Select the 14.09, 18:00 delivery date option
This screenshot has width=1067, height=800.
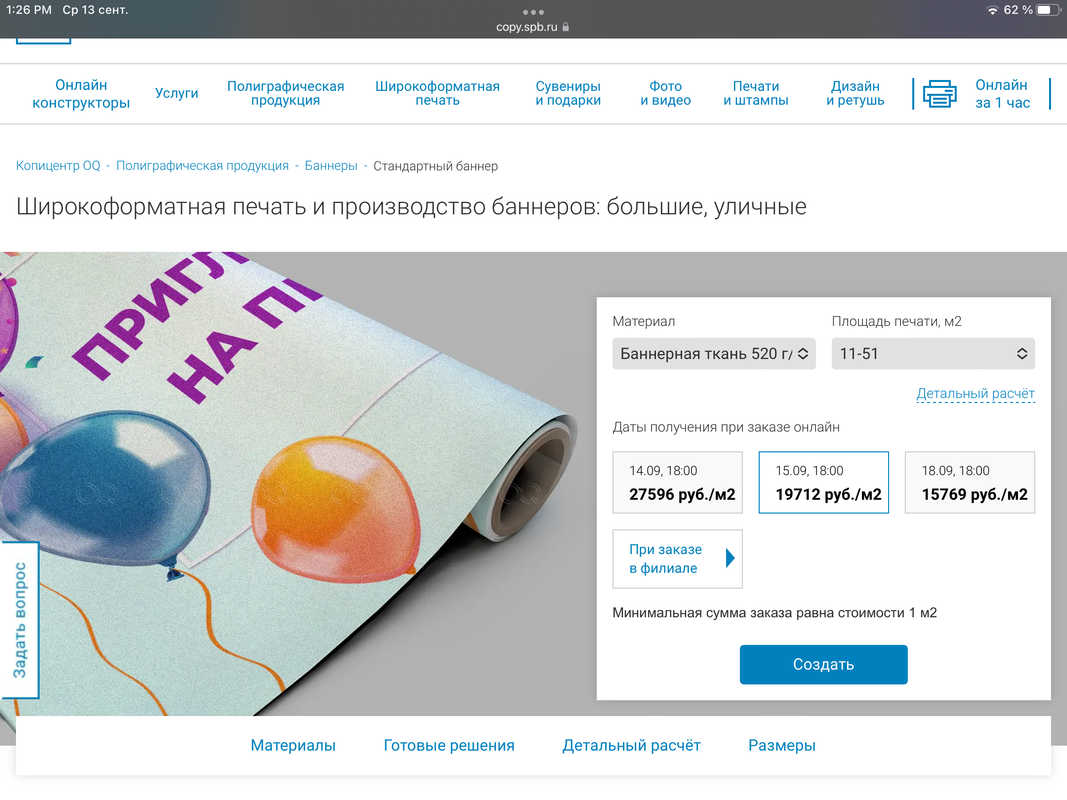tap(677, 482)
